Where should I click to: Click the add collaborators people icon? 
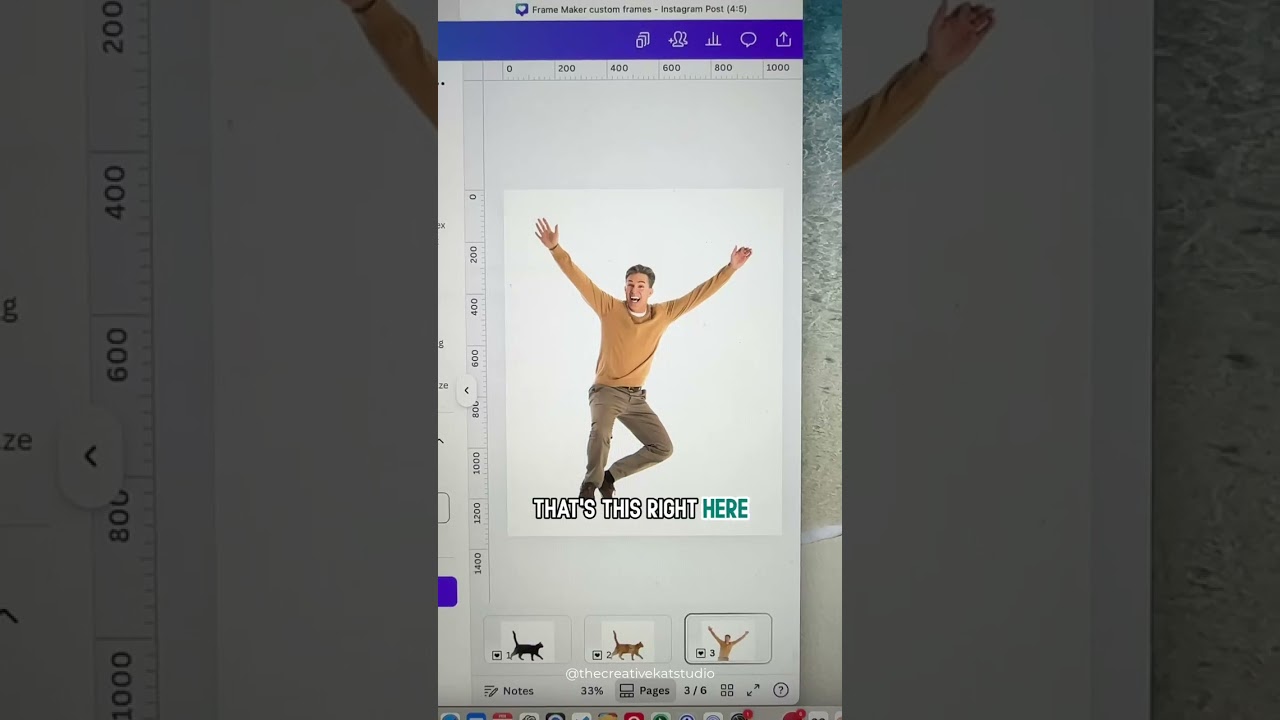(x=678, y=40)
